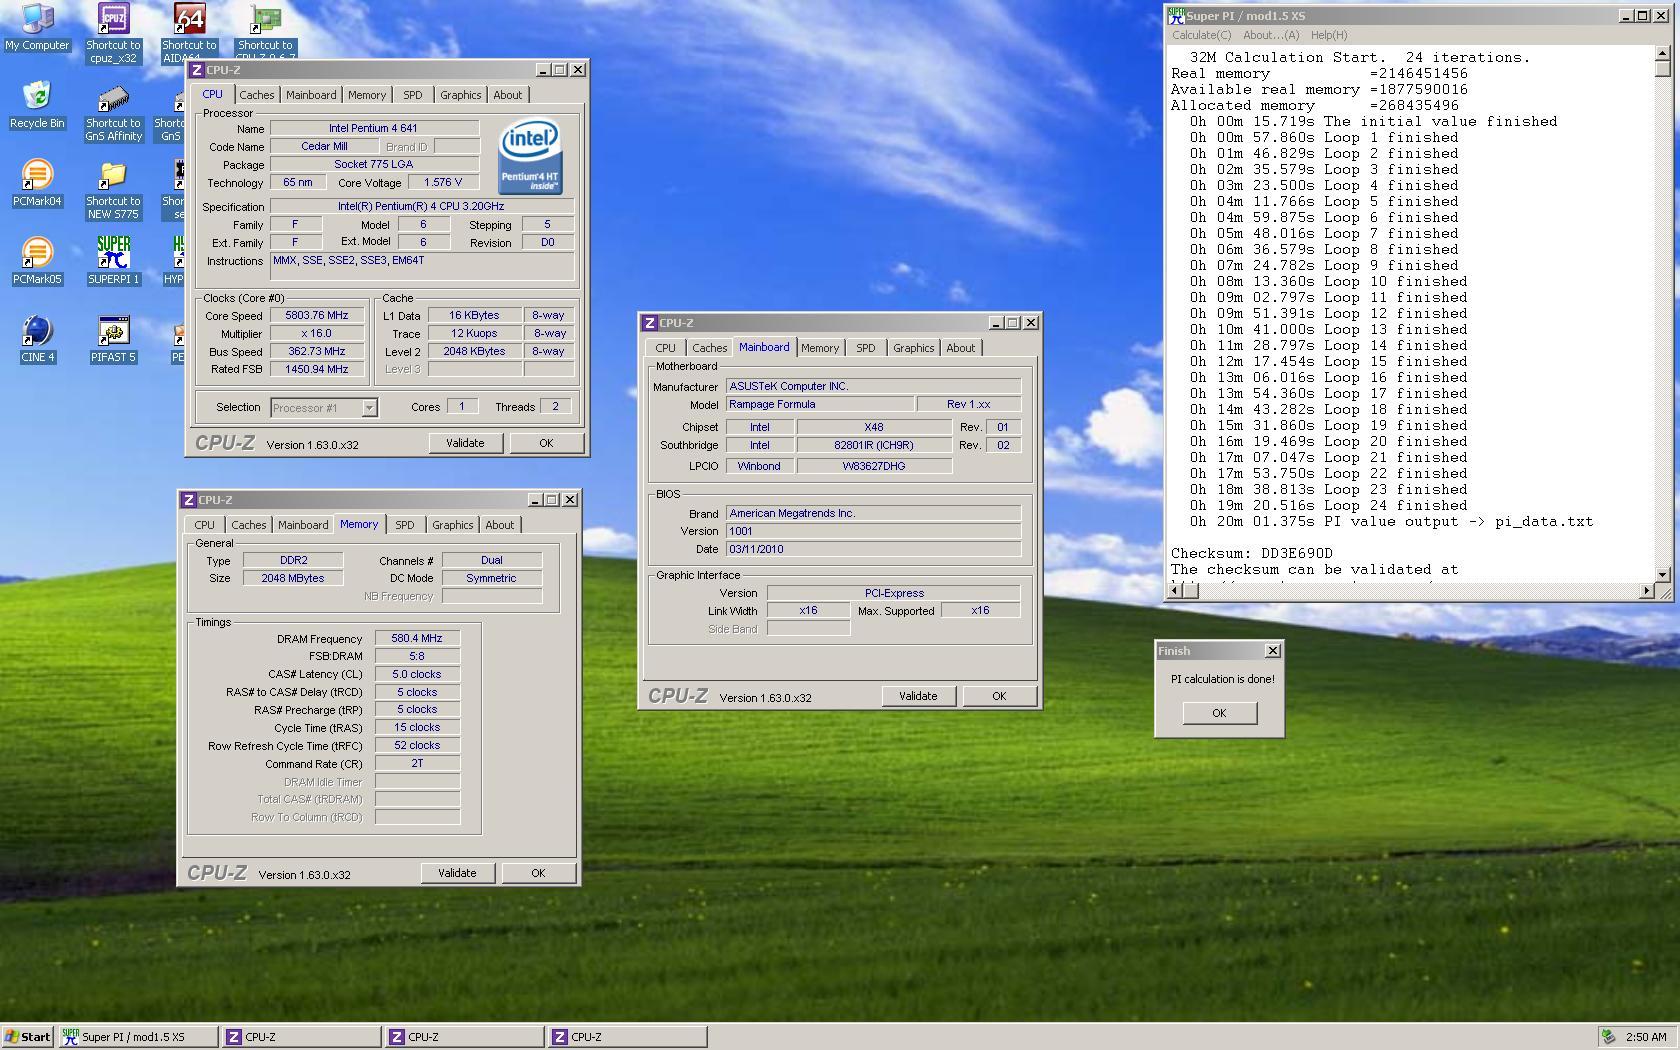The image size is (1680, 1050).
Task: Open Mainboard tab in top CPU-Z window
Action: (x=311, y=95)
